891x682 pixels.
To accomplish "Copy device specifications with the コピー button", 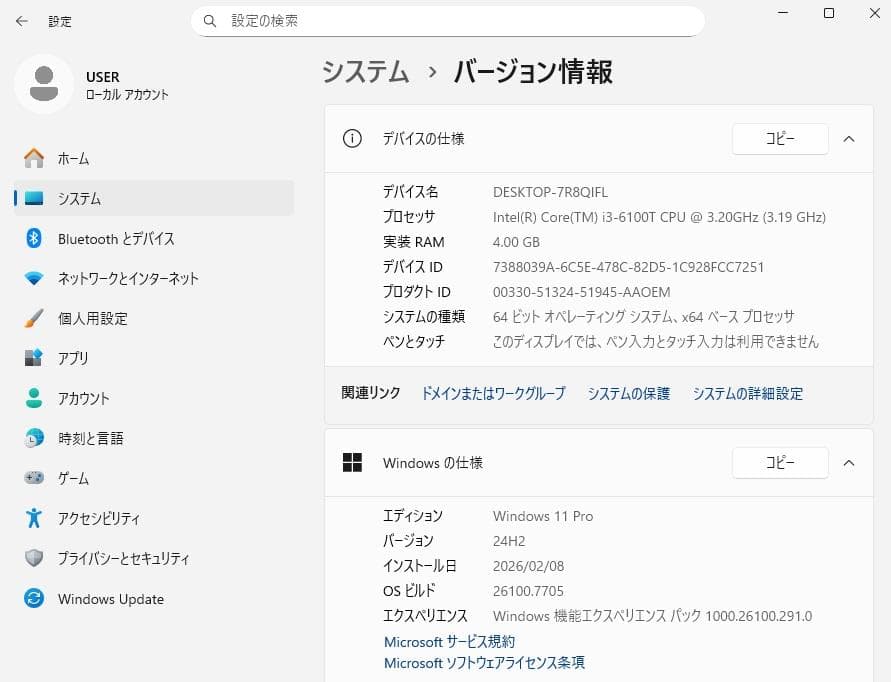I will pos(780,139).
